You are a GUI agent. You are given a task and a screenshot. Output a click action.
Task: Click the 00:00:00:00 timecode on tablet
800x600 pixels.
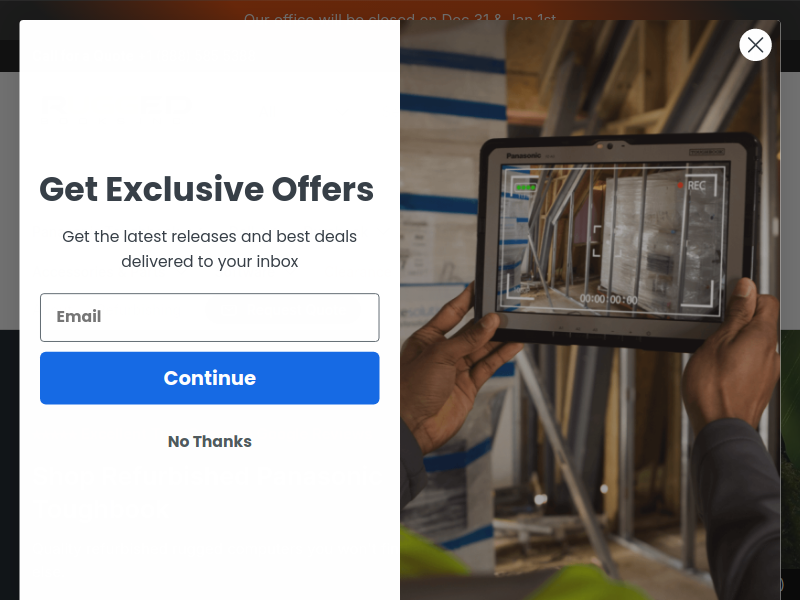pyautogui.click(x=609, y=299)
